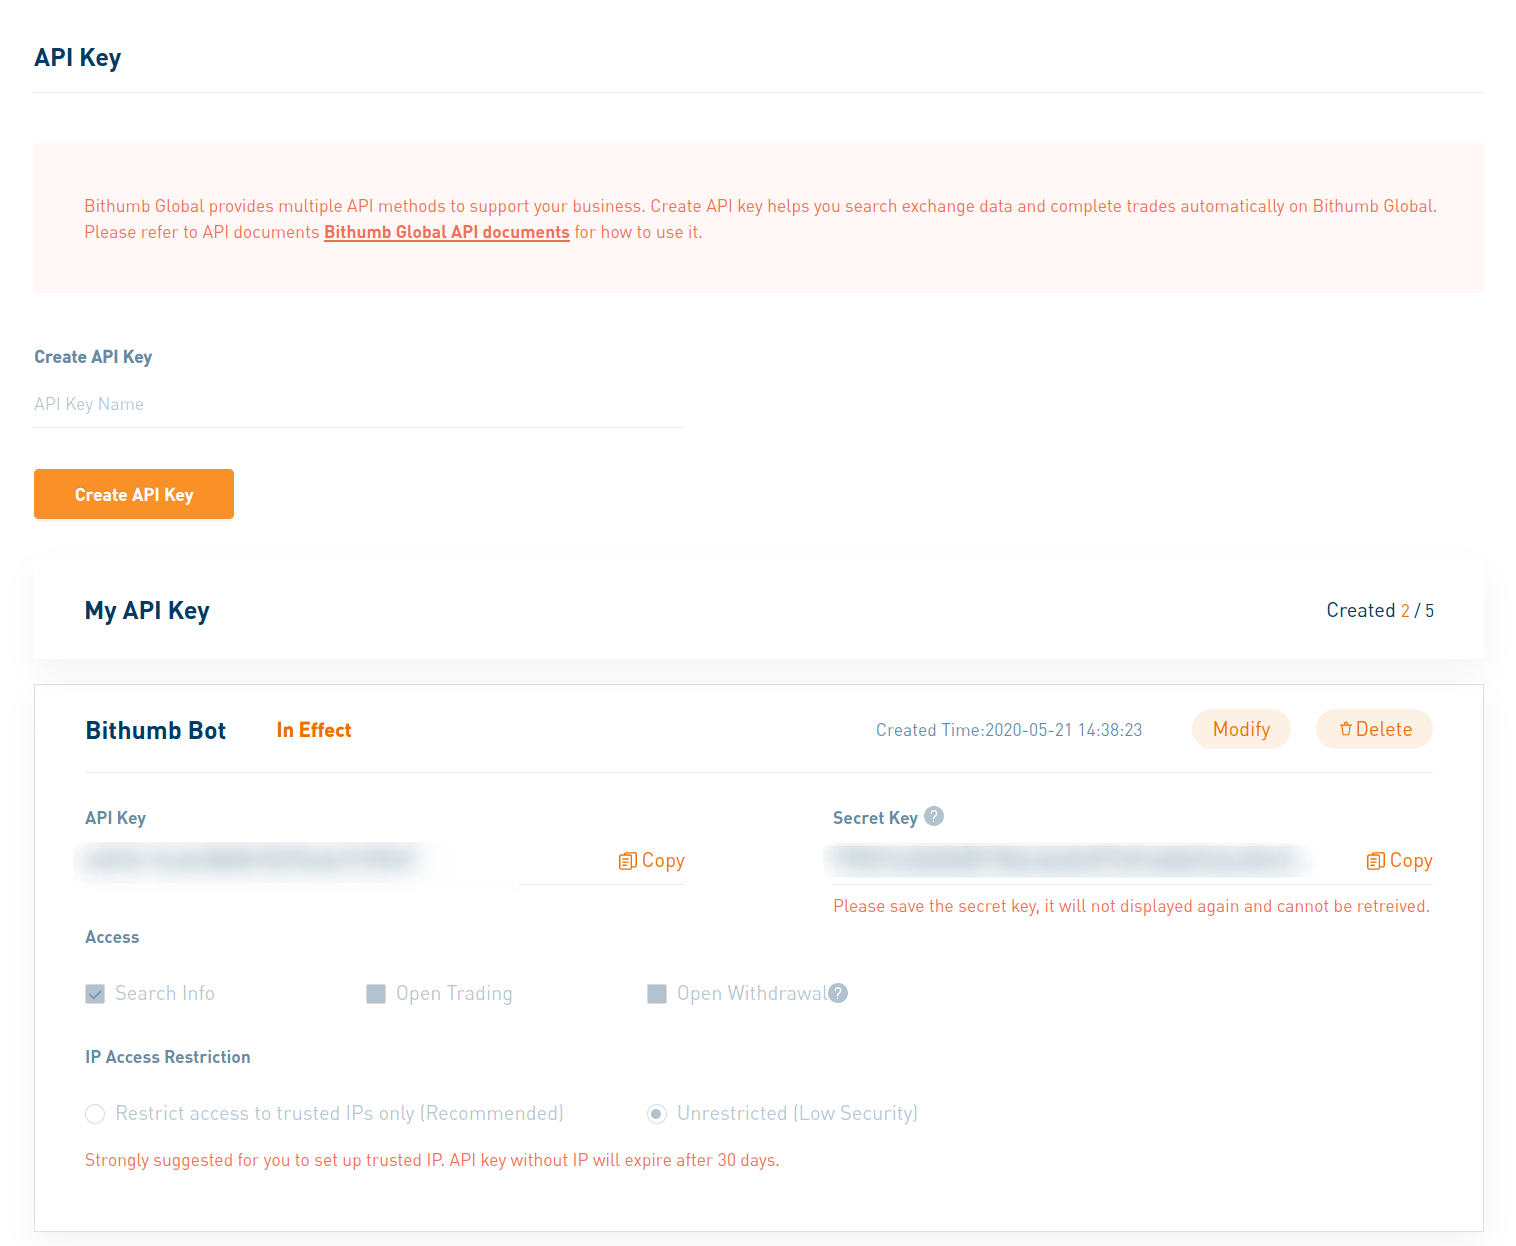The width and height of the screenshot is (1516, 1246).
Task: Click the blurred Secret Key text
Action: coord(1067,860)
